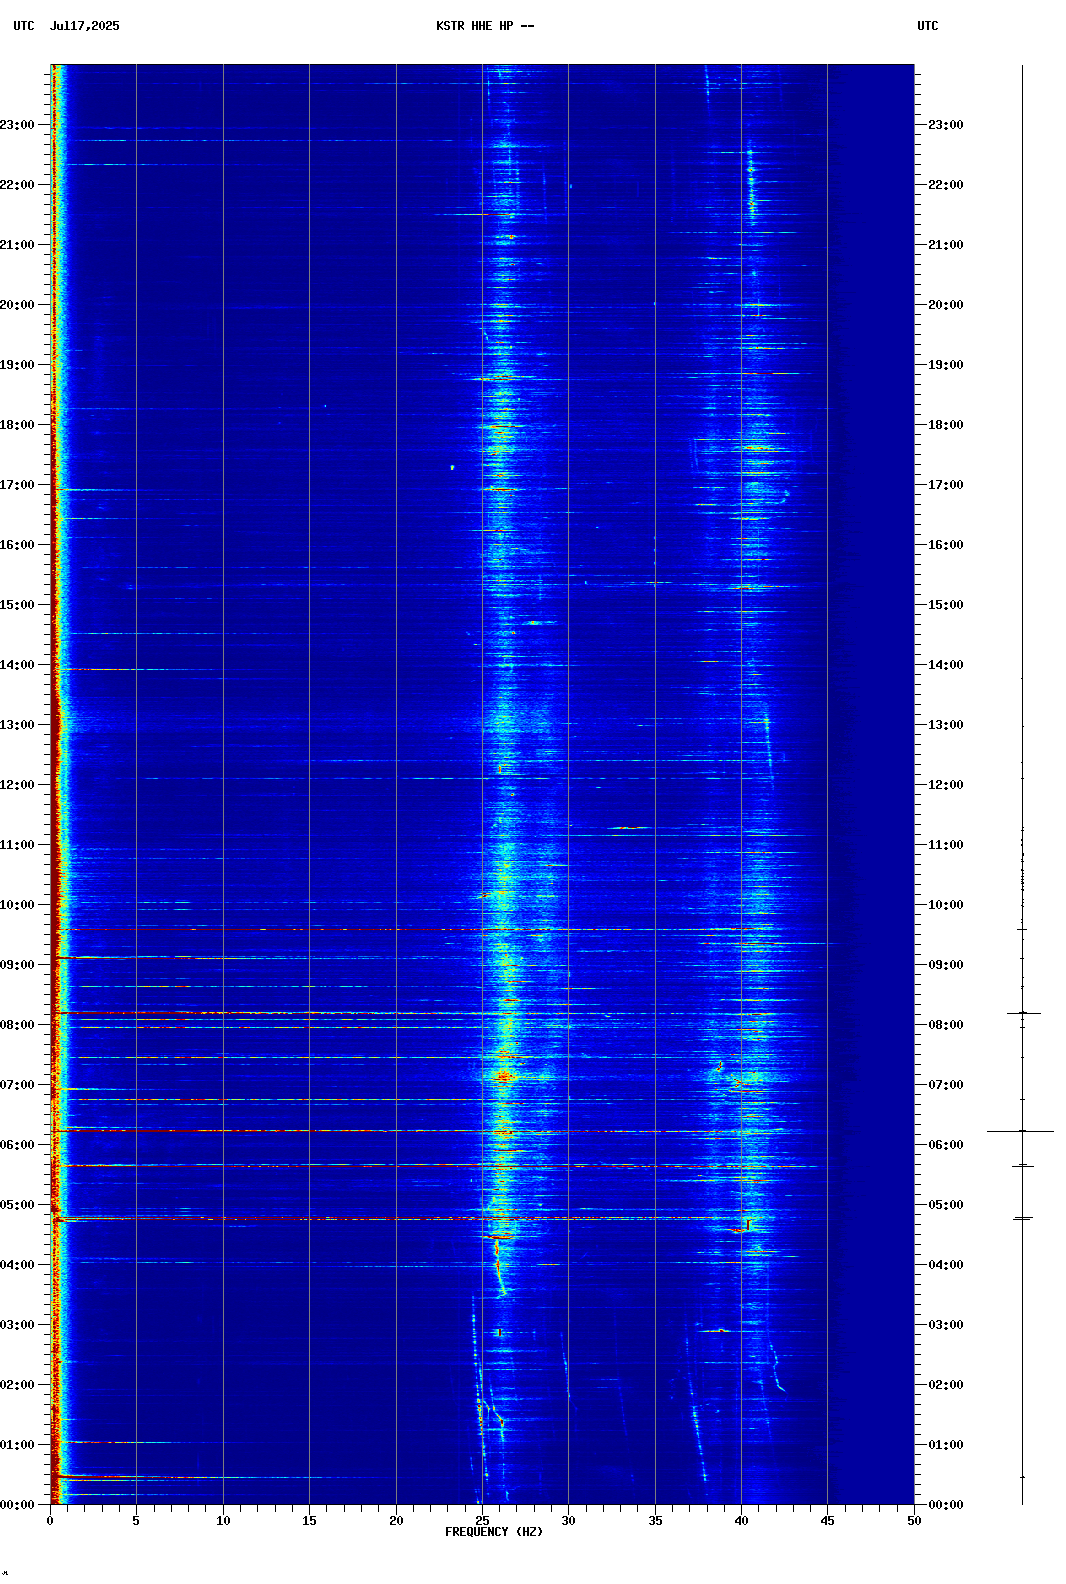Click the 12:00 label on the left time axis

[x=17, y=785]
